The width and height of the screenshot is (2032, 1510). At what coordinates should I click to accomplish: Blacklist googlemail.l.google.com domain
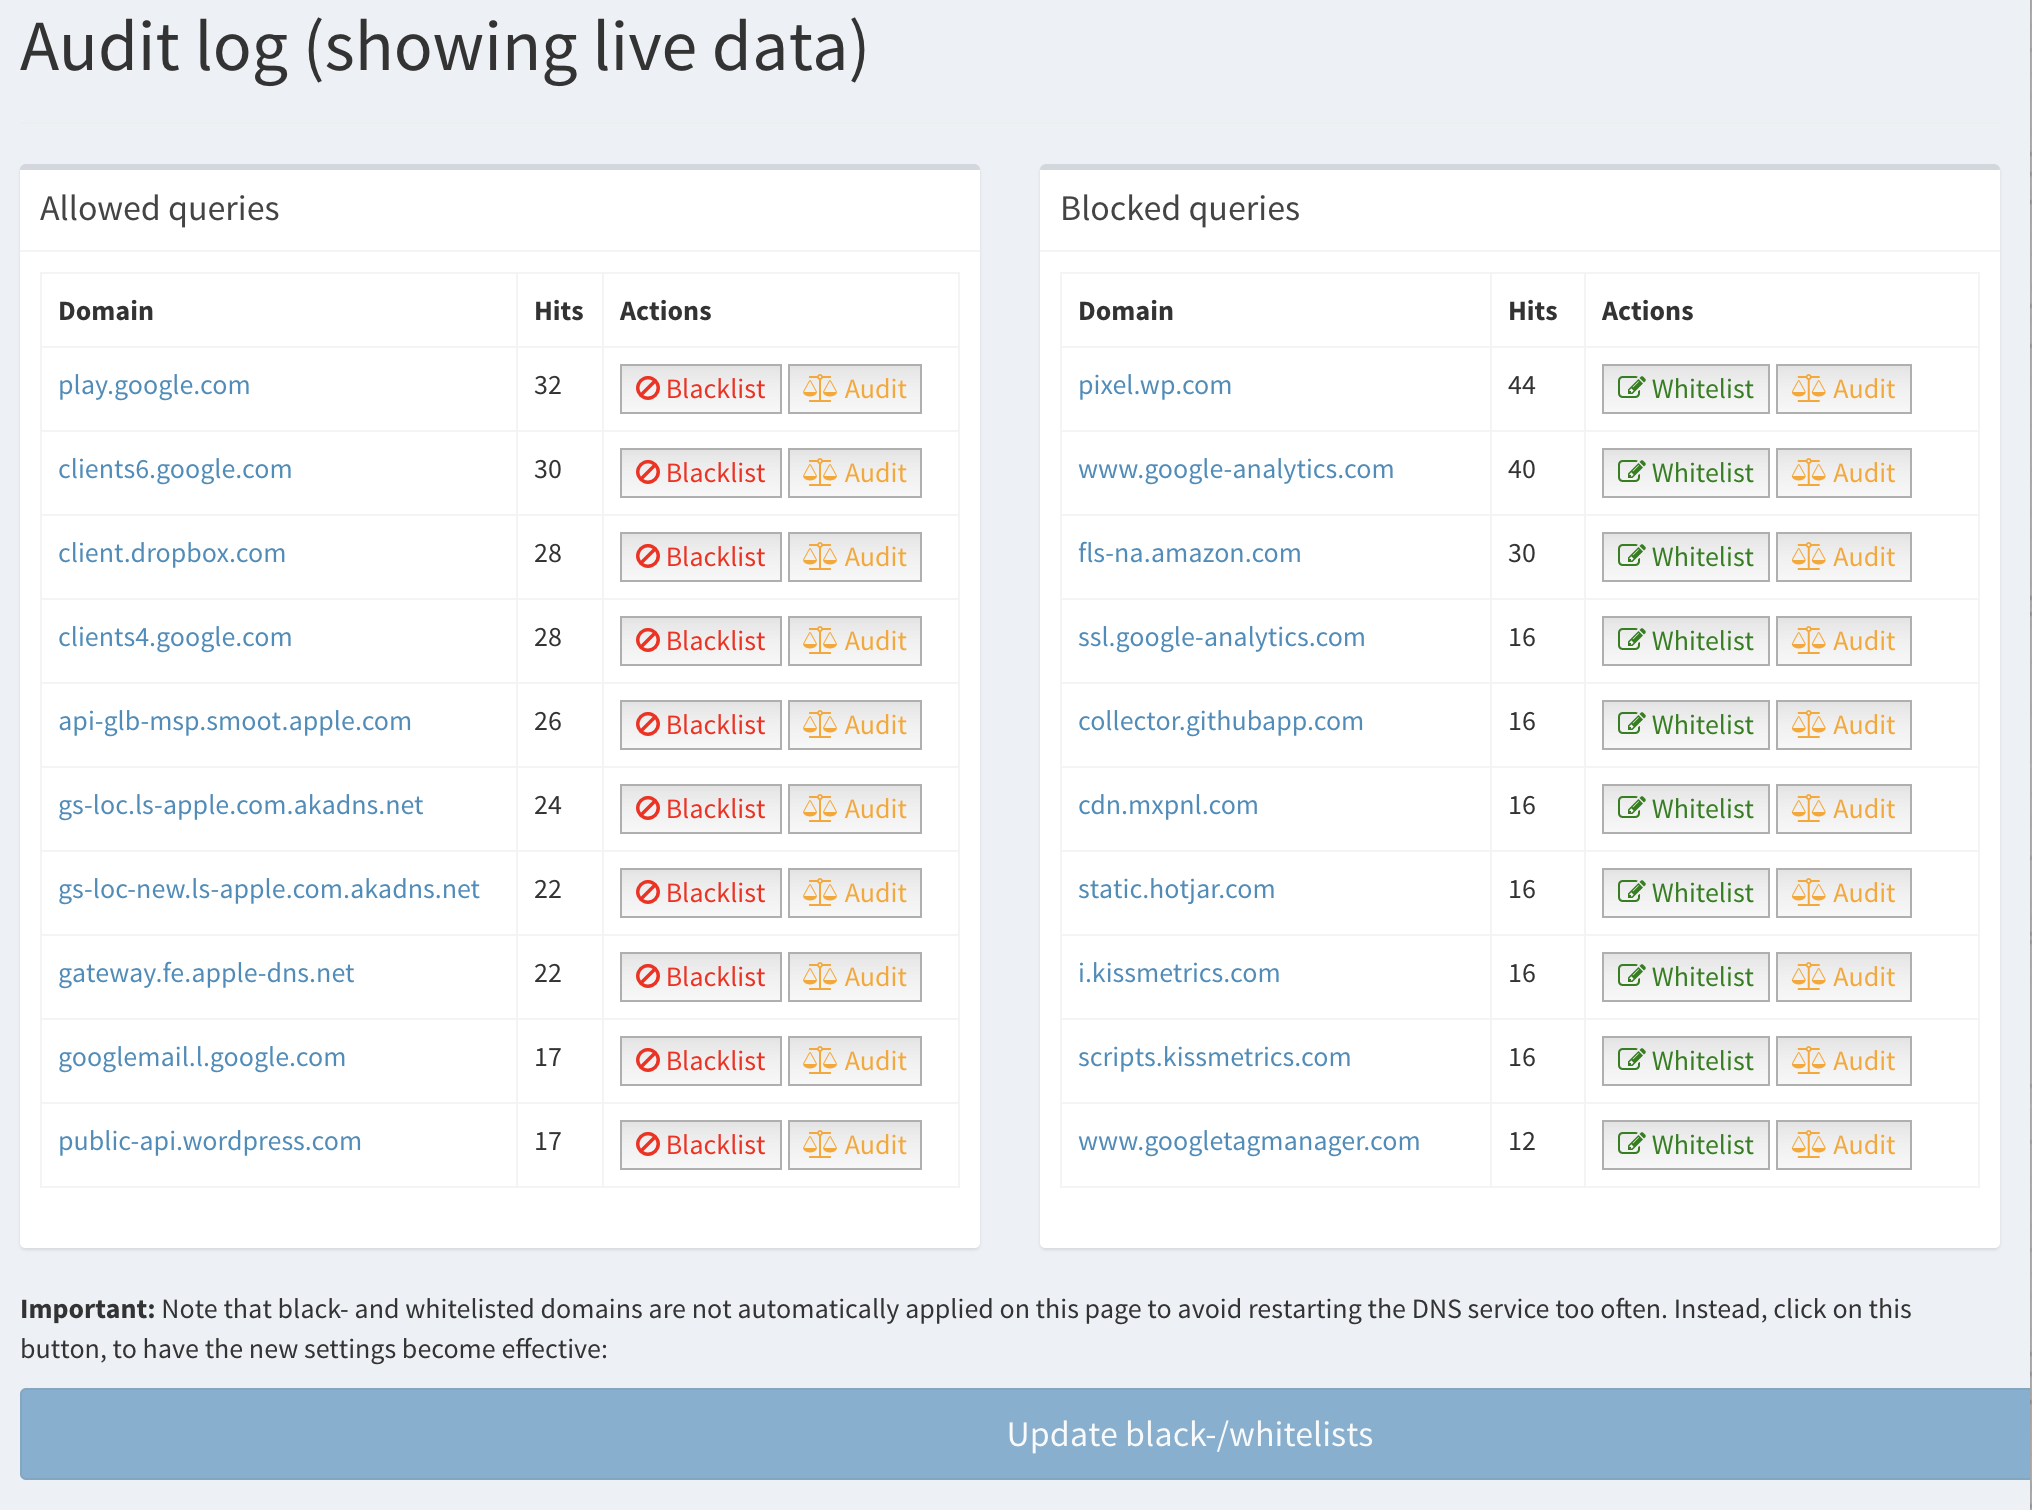pyautogui.click(x=700, y=1061)
